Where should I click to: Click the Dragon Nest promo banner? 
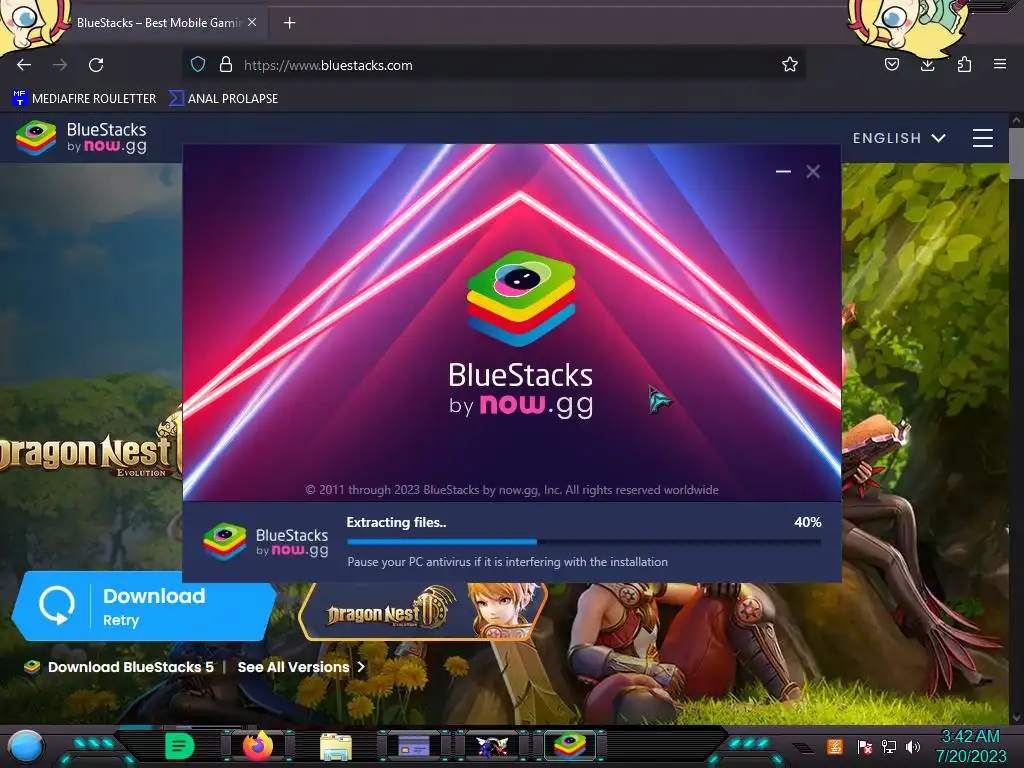tap(422, 612)
